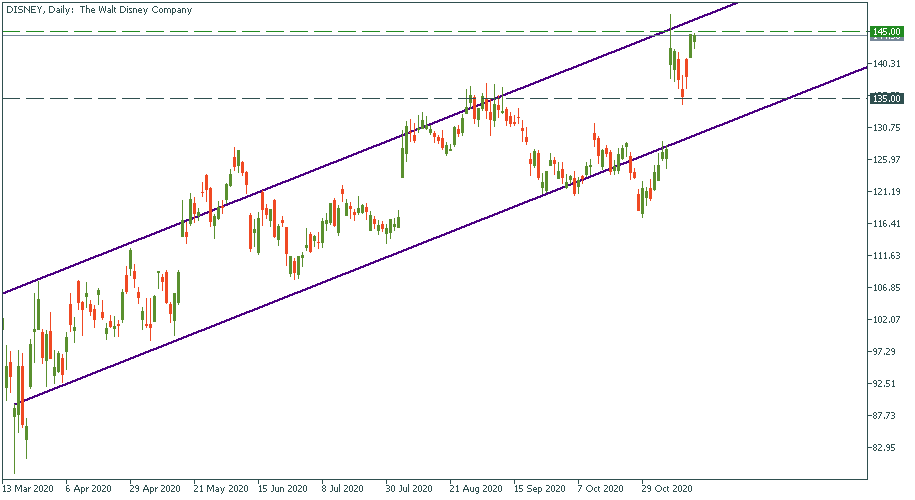The image size is (915, 500).
Task: Click the 102.07 price axis value
Action: click(x=886, y=320)
